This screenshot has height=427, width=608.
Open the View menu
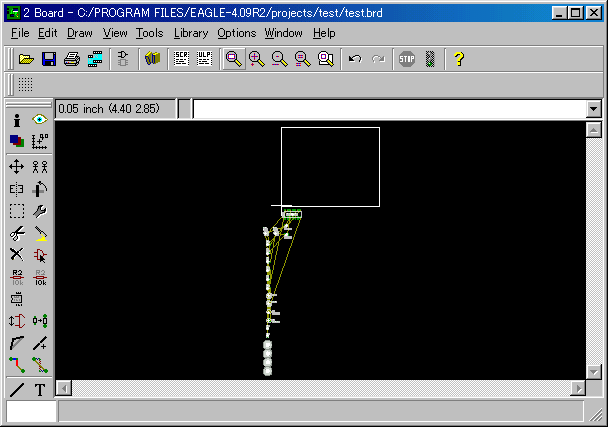click(x=115, y=33)
